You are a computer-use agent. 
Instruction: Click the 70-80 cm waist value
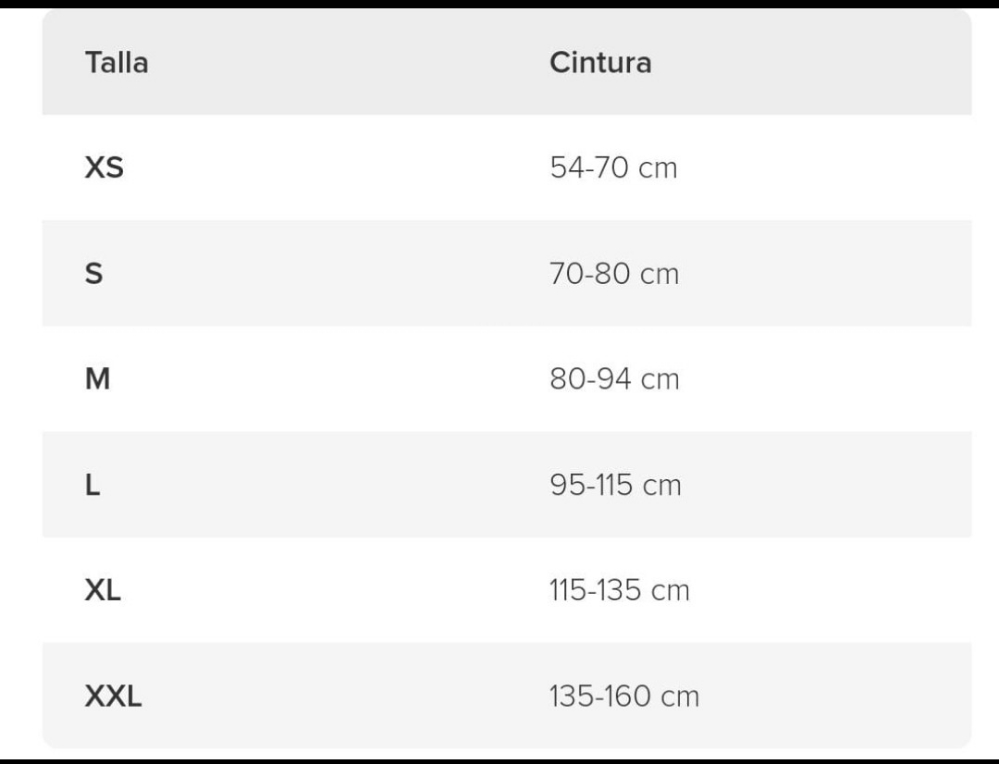(x=614, y=273)
